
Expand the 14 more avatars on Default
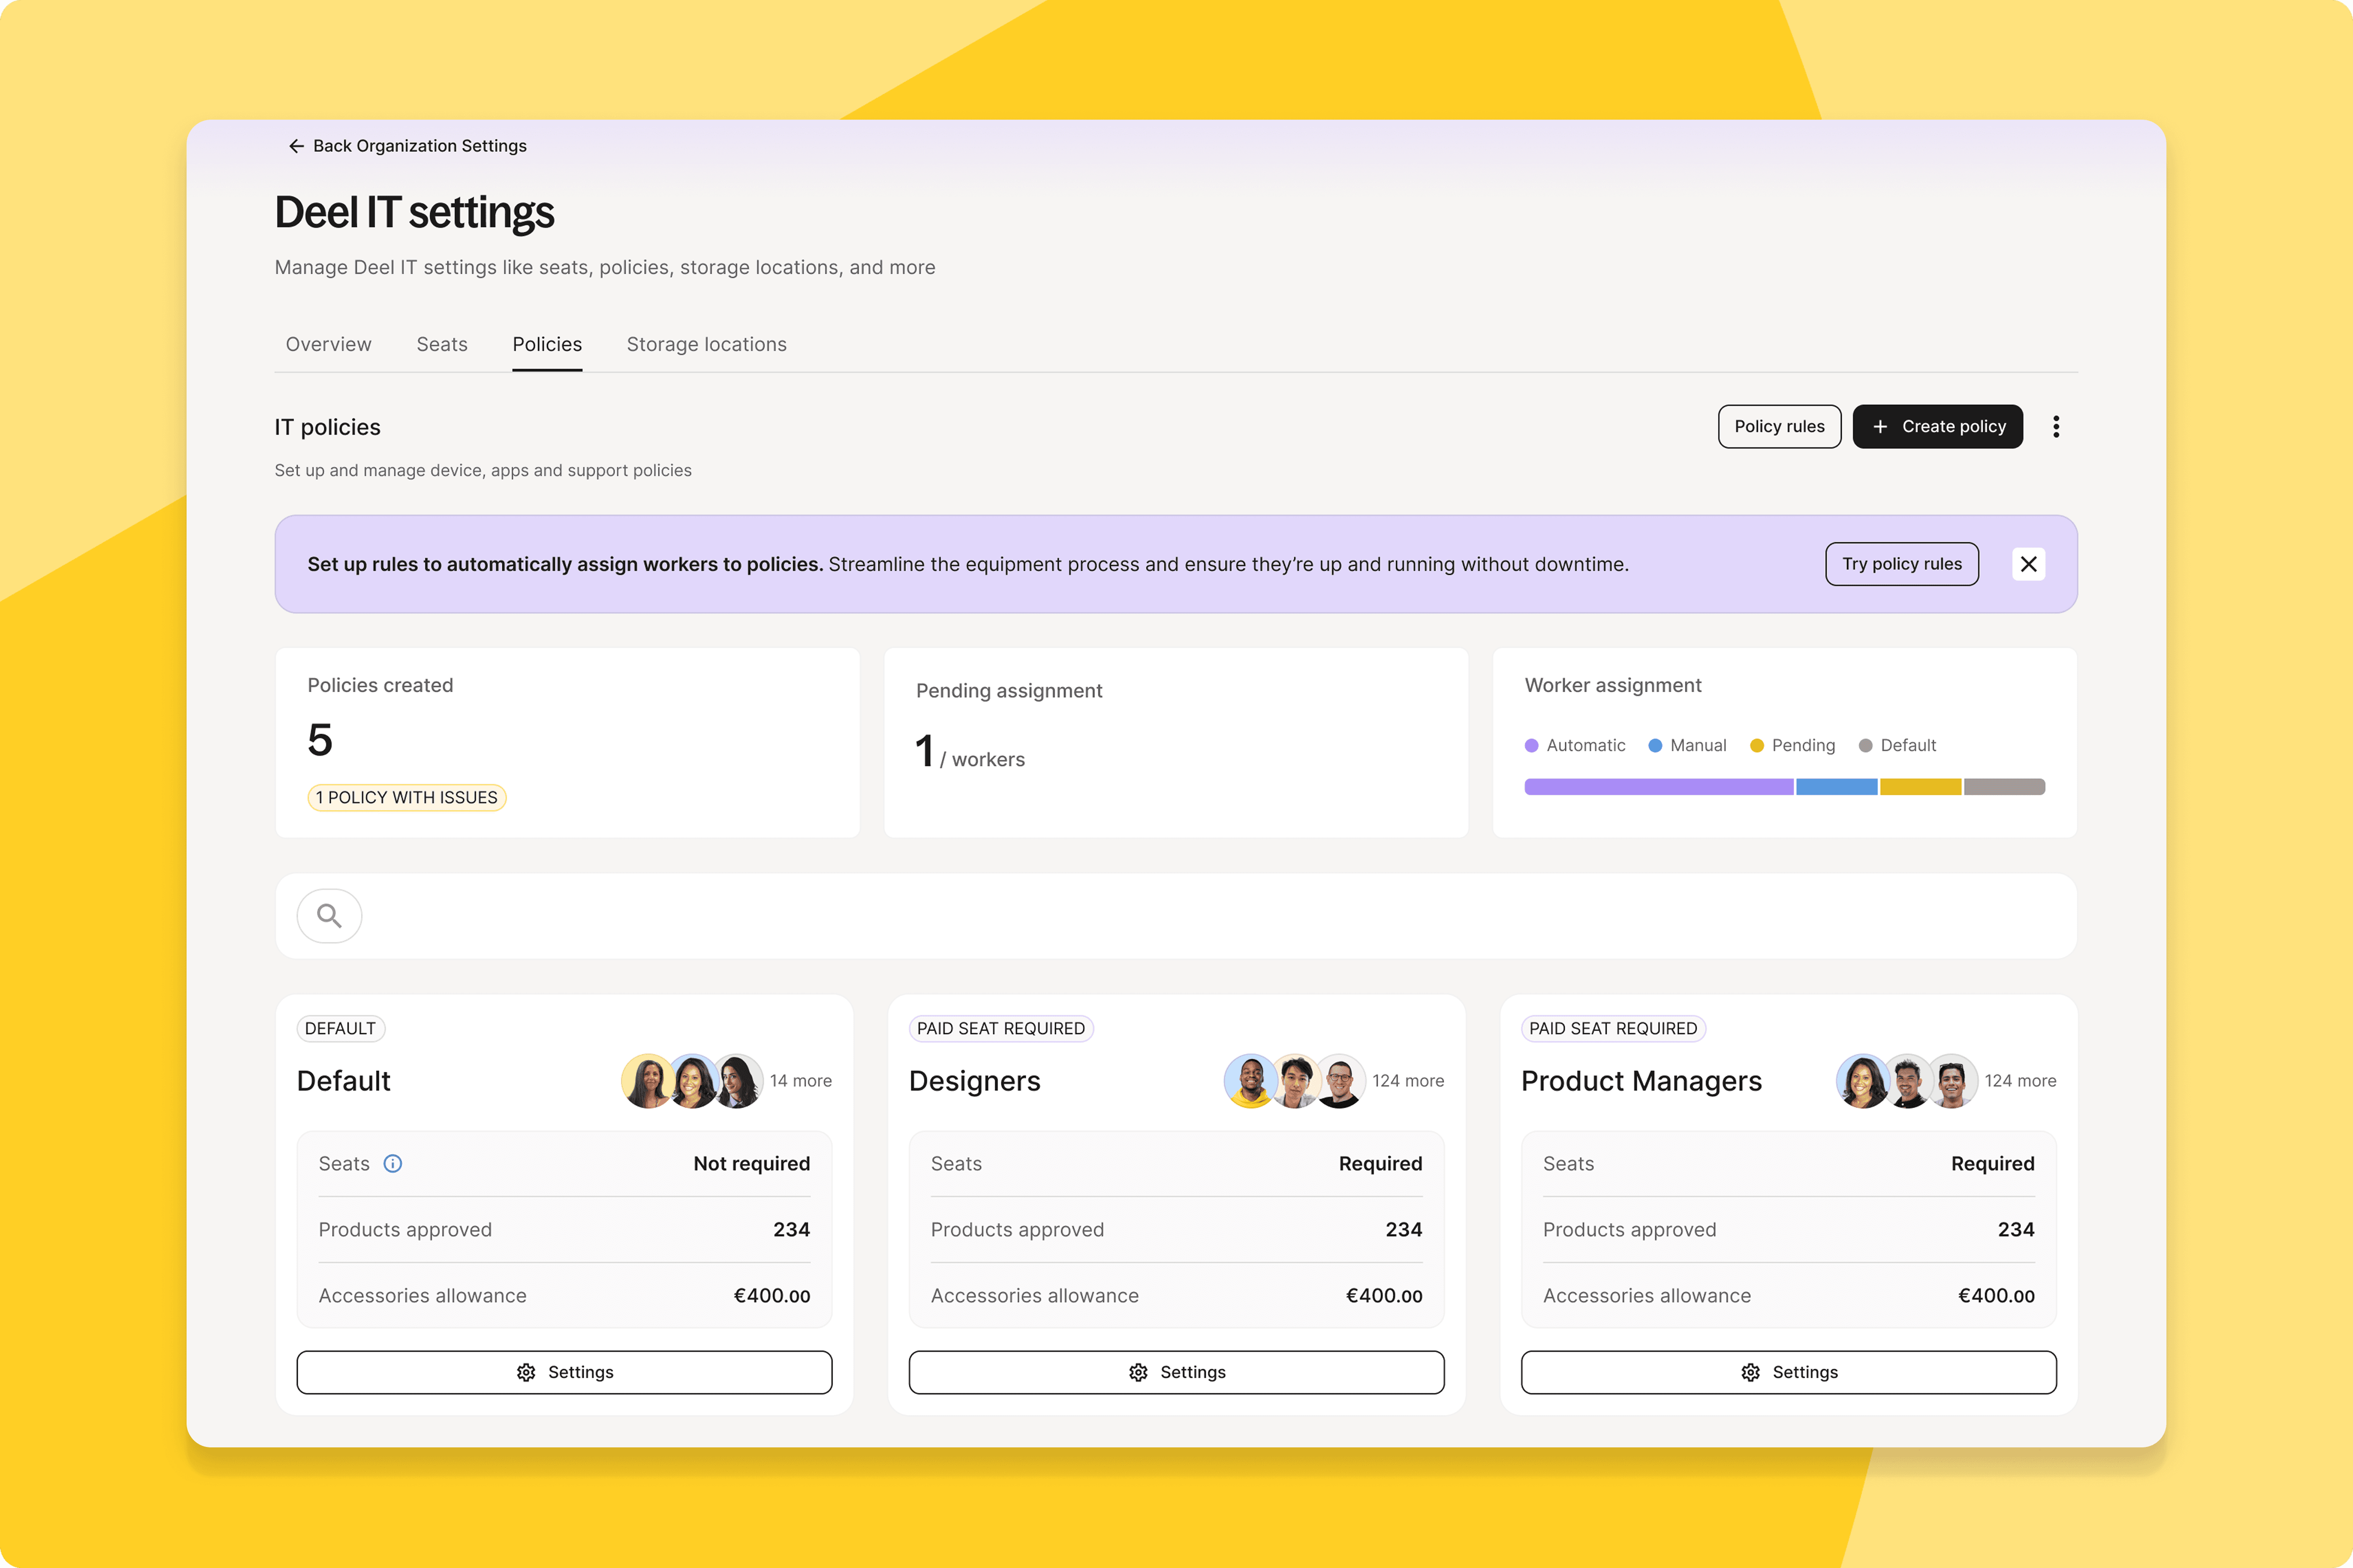(x=801, y=1081)
